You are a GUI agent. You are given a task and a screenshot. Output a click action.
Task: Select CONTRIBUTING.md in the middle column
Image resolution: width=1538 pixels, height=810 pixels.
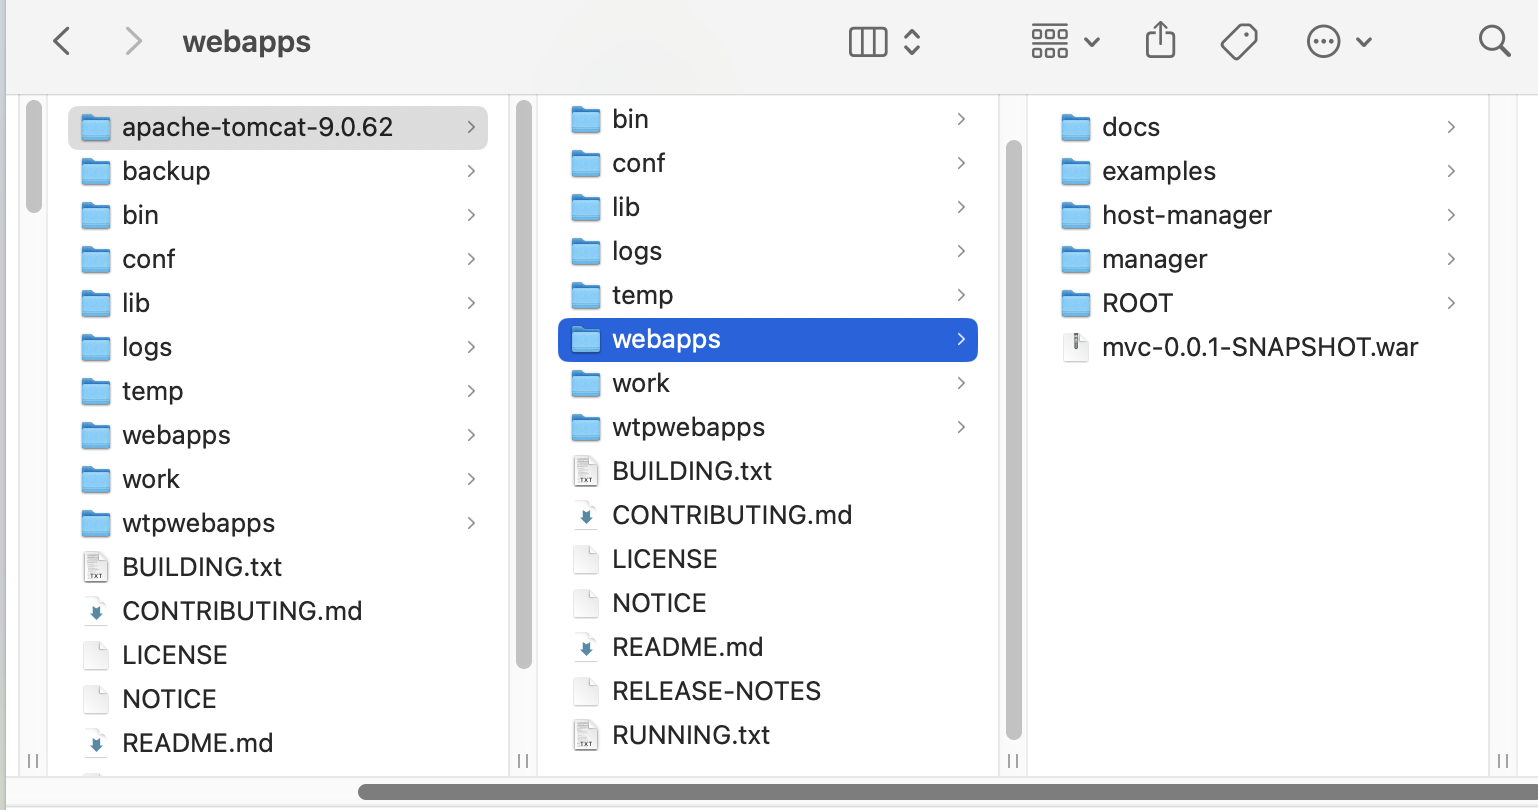732,515
